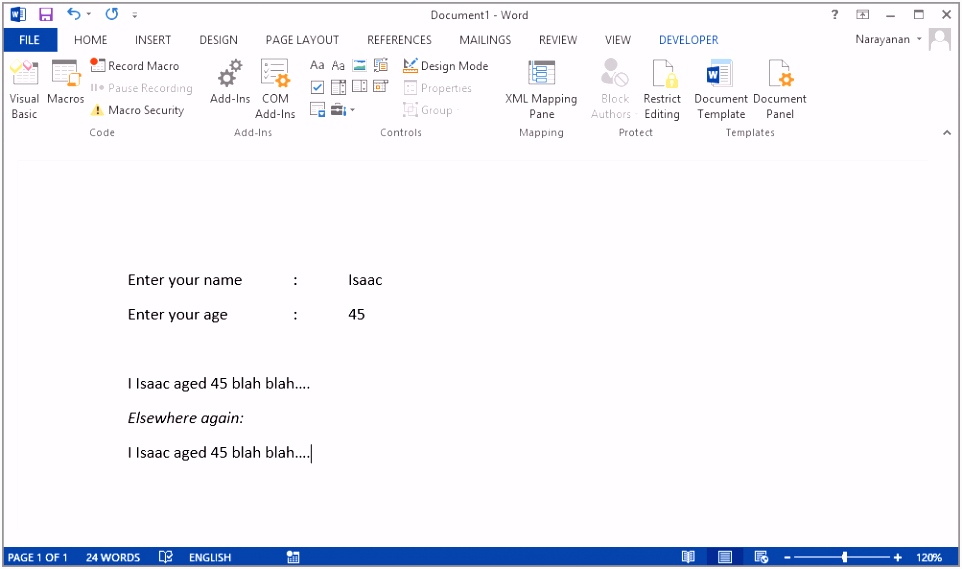Open Legacy Tools dropdown
This screenshot has height=569, width=962.
coord(342,110)
